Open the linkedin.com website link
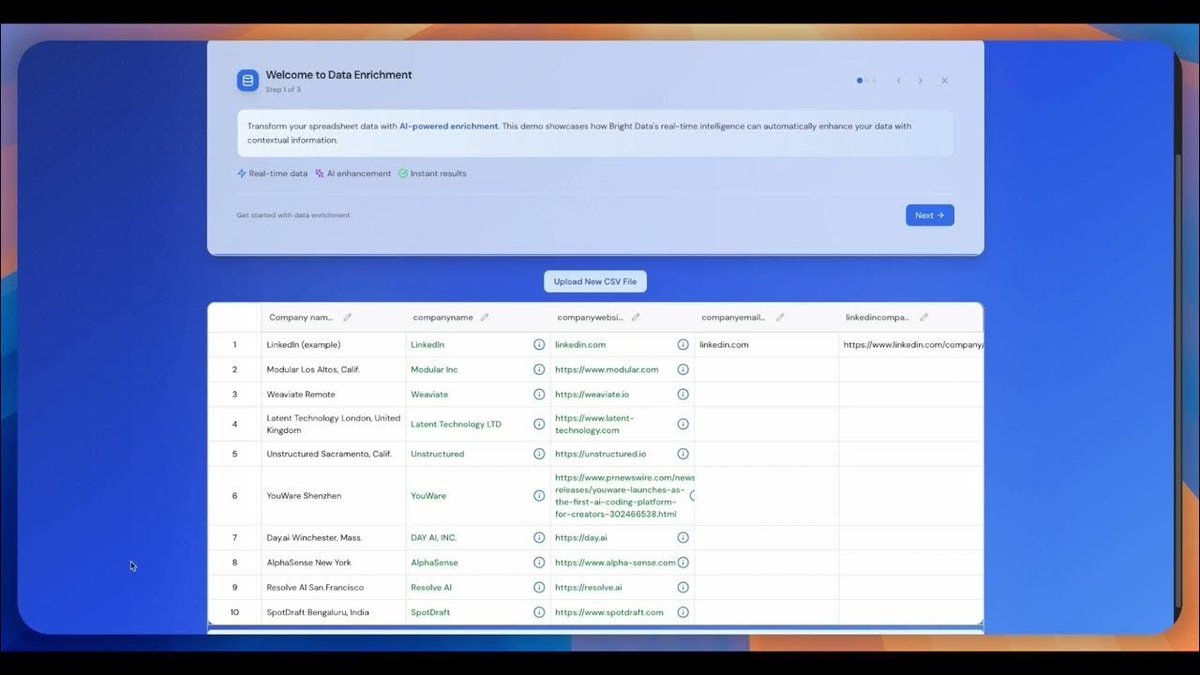Viewport: 1200px width, 675px height. [580, 344]
